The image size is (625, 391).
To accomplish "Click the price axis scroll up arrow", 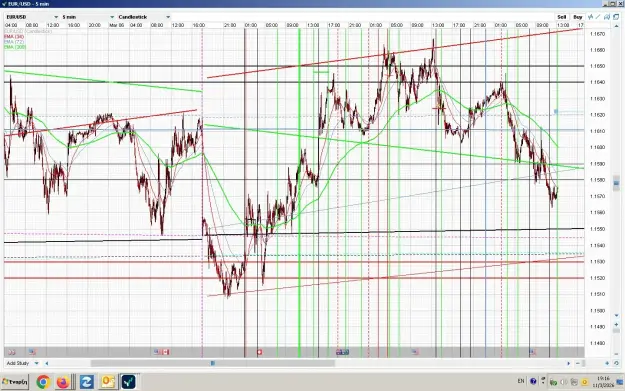I will (x=616, y=26).
